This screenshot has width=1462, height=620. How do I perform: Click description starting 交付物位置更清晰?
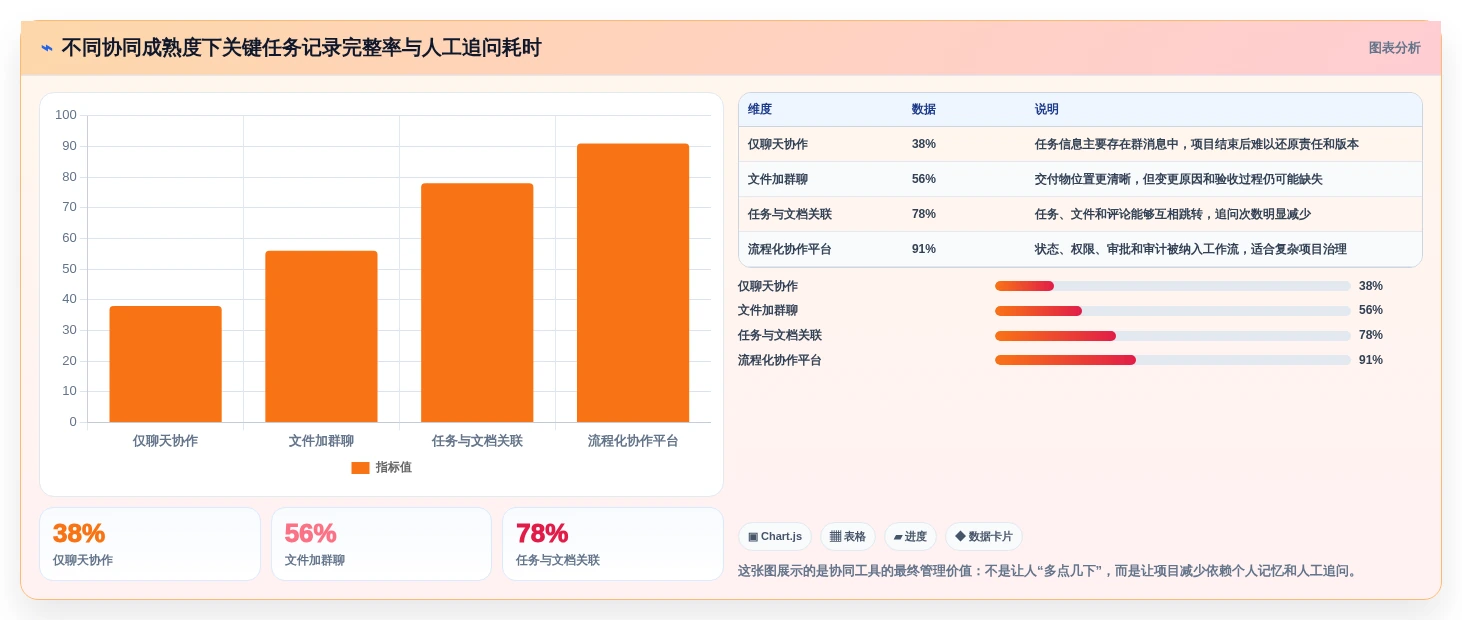coord(1179,179)
